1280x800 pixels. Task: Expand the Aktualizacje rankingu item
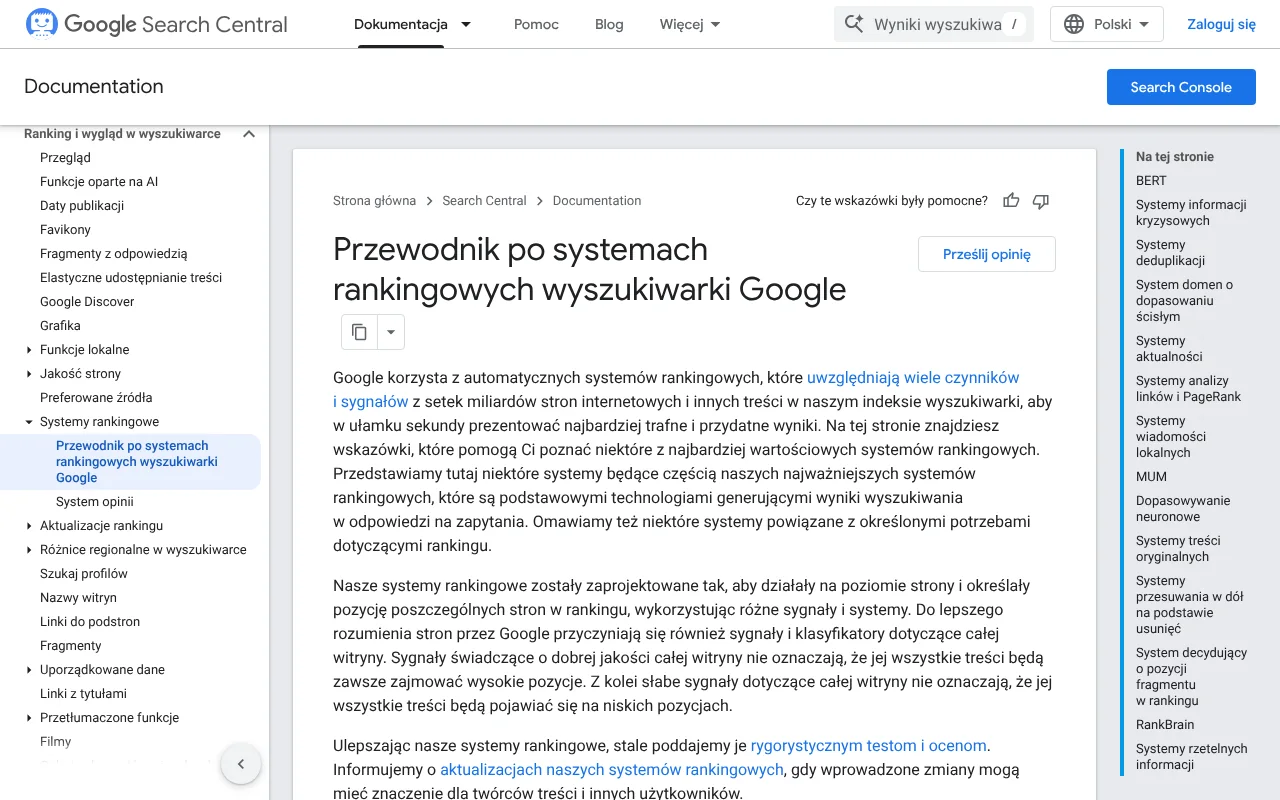point(29,526)
